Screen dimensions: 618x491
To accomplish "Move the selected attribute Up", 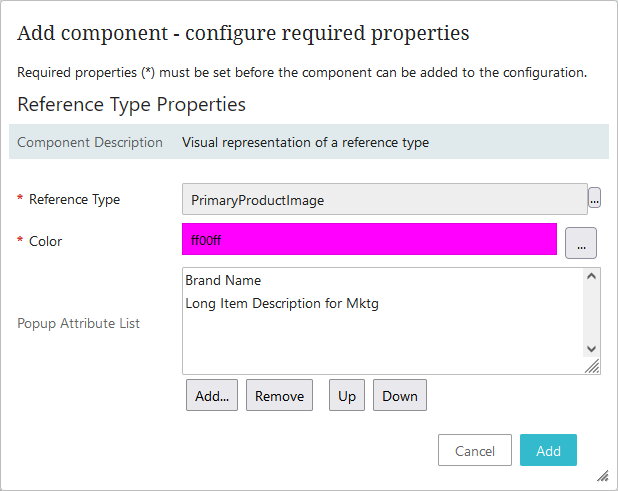I will click(x=347, y=396).
